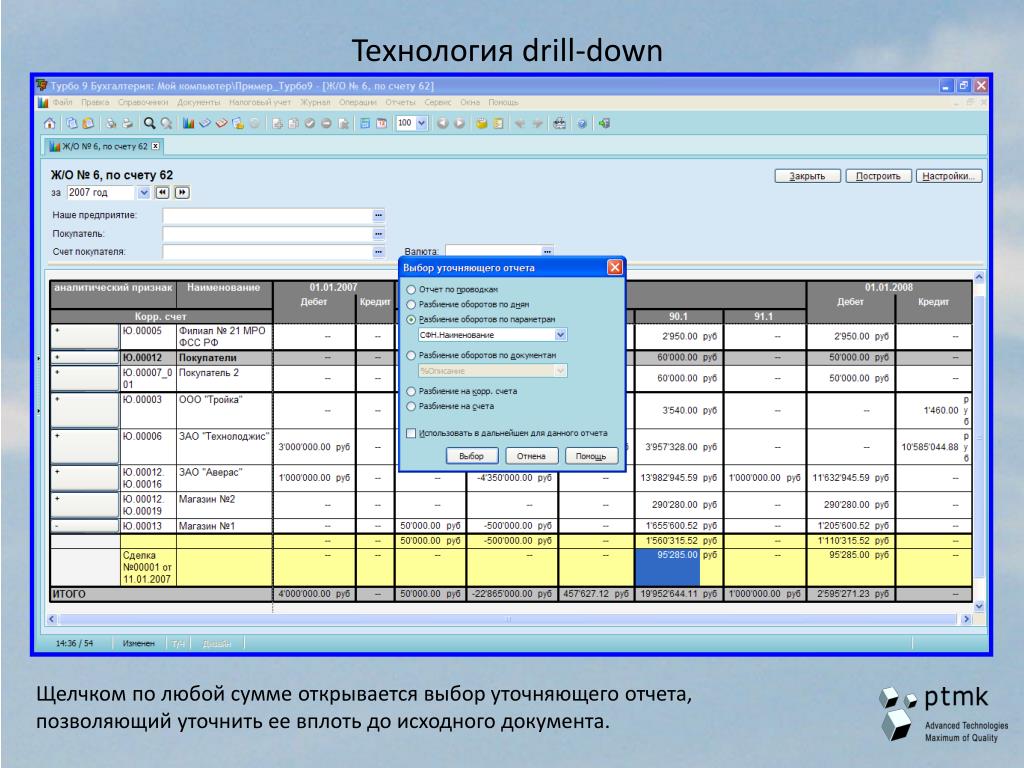The height and width of the screenshot is (768, 1024).
Task: Open the СФН.Наименование dropdown
Action: click(x=560, y=335)
